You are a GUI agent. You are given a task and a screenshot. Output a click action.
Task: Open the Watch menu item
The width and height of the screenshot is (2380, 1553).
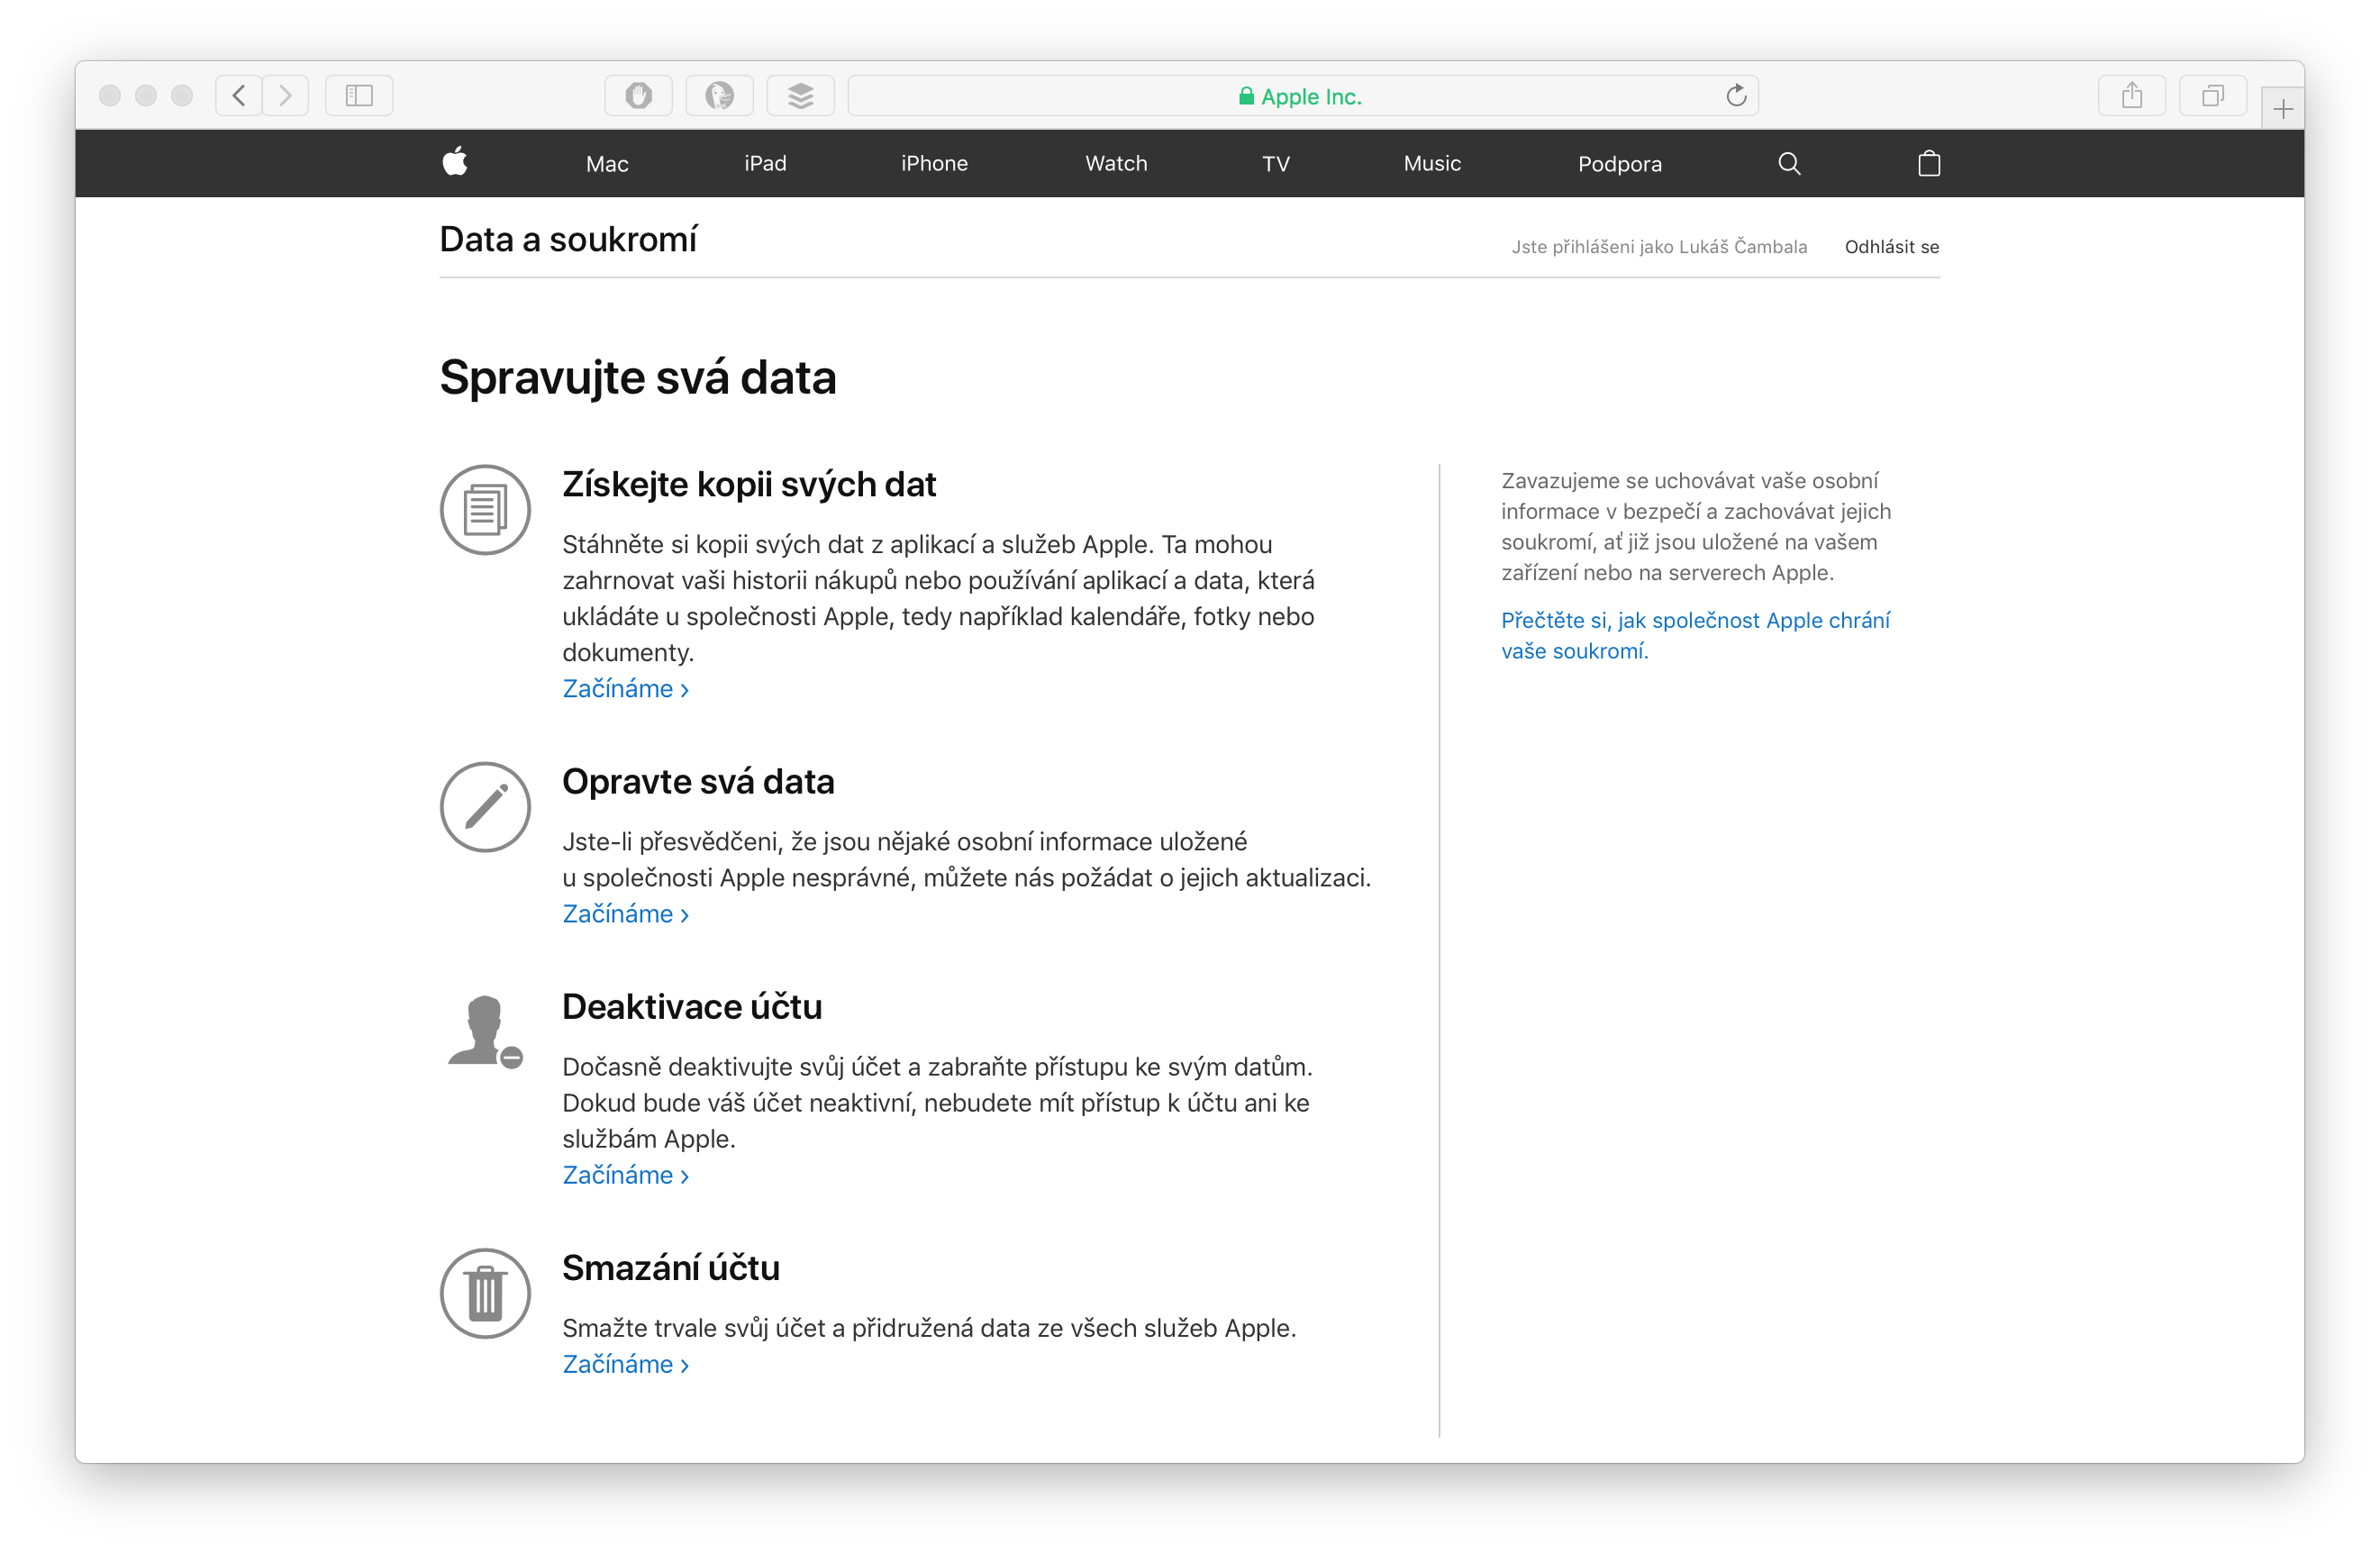(x=1116, y=163)
